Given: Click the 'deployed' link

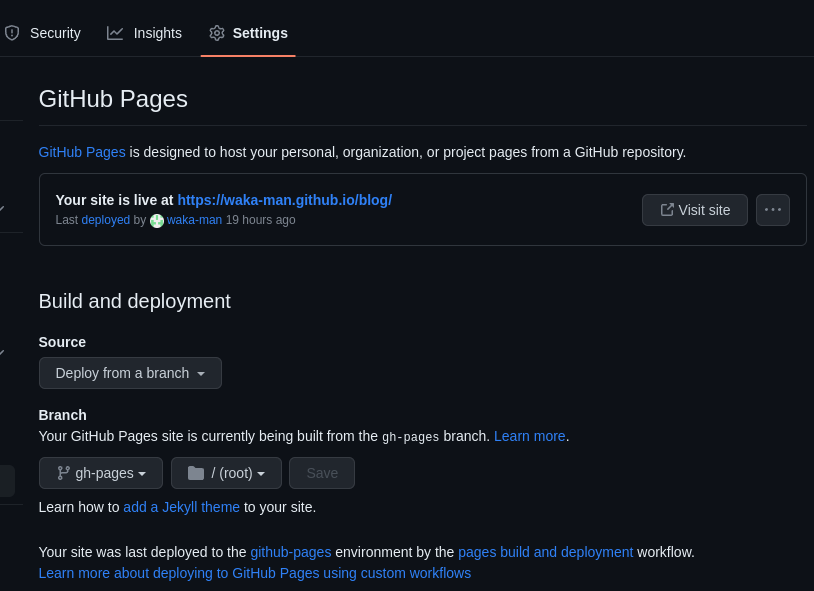Looking at the screenshot, I should [105, 220].
